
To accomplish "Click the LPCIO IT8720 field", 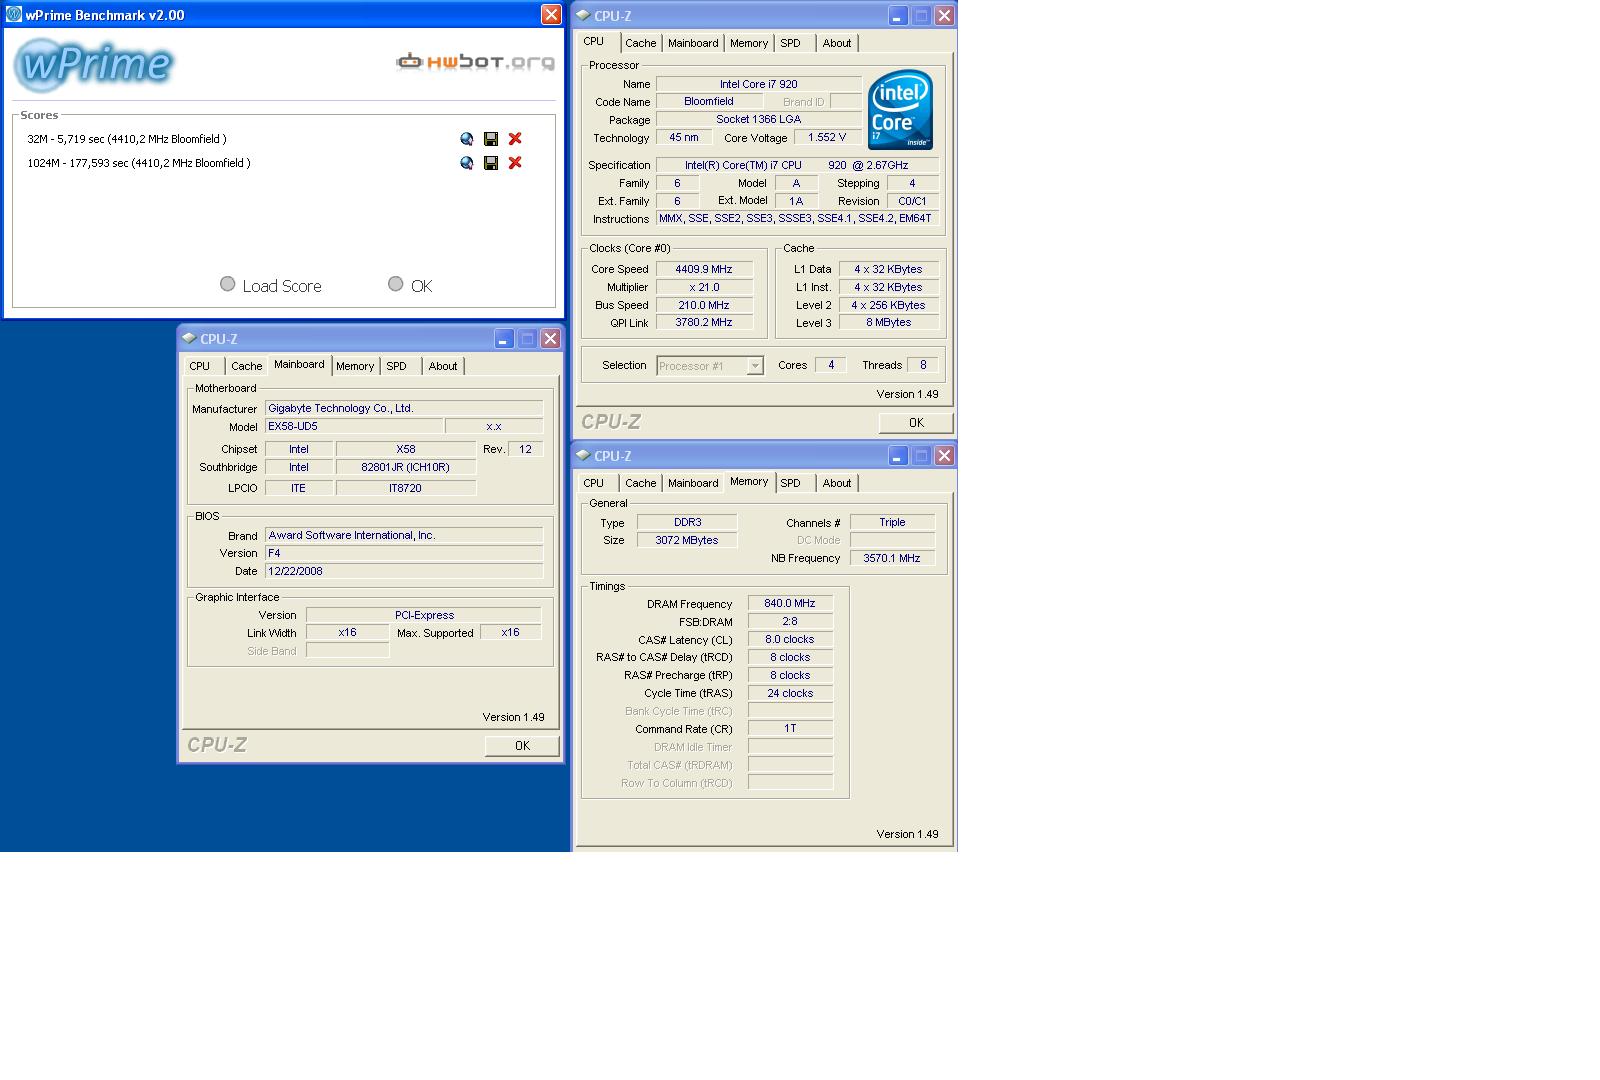I will 406,489.
